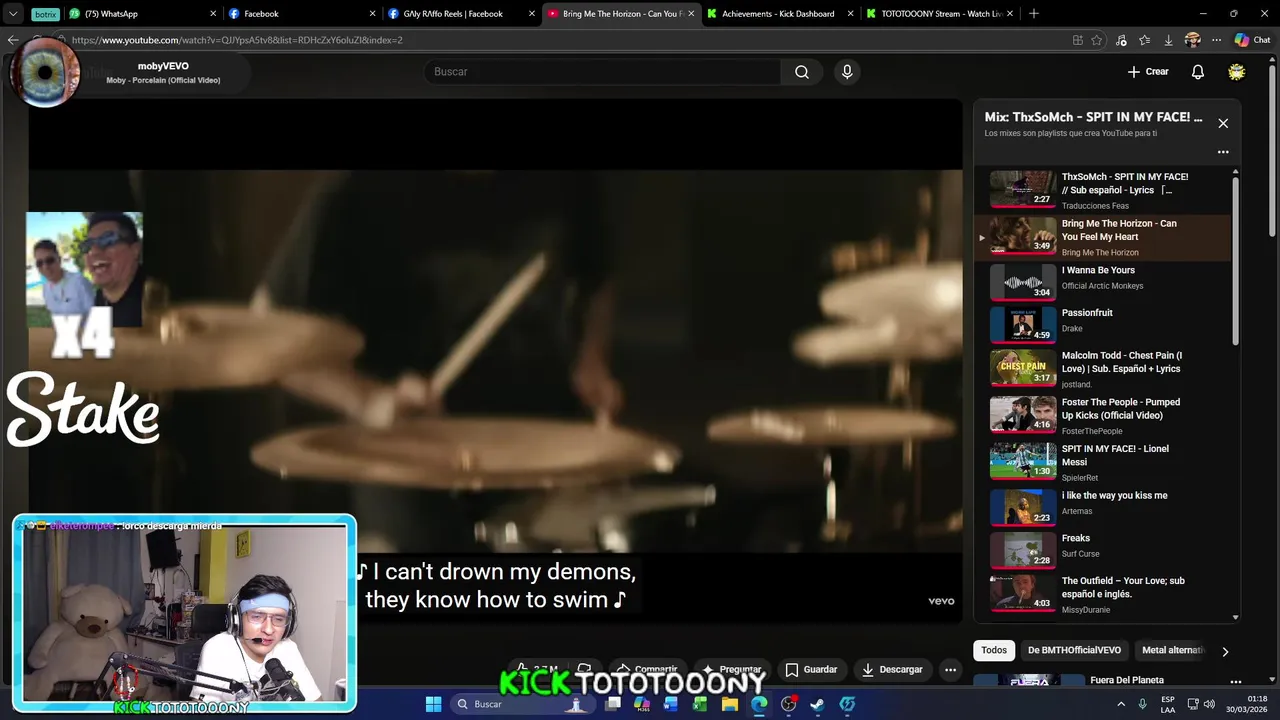This screenshot has height=720, width=1280.
Task: Click the tray microphone icon
Action: 1142,704
